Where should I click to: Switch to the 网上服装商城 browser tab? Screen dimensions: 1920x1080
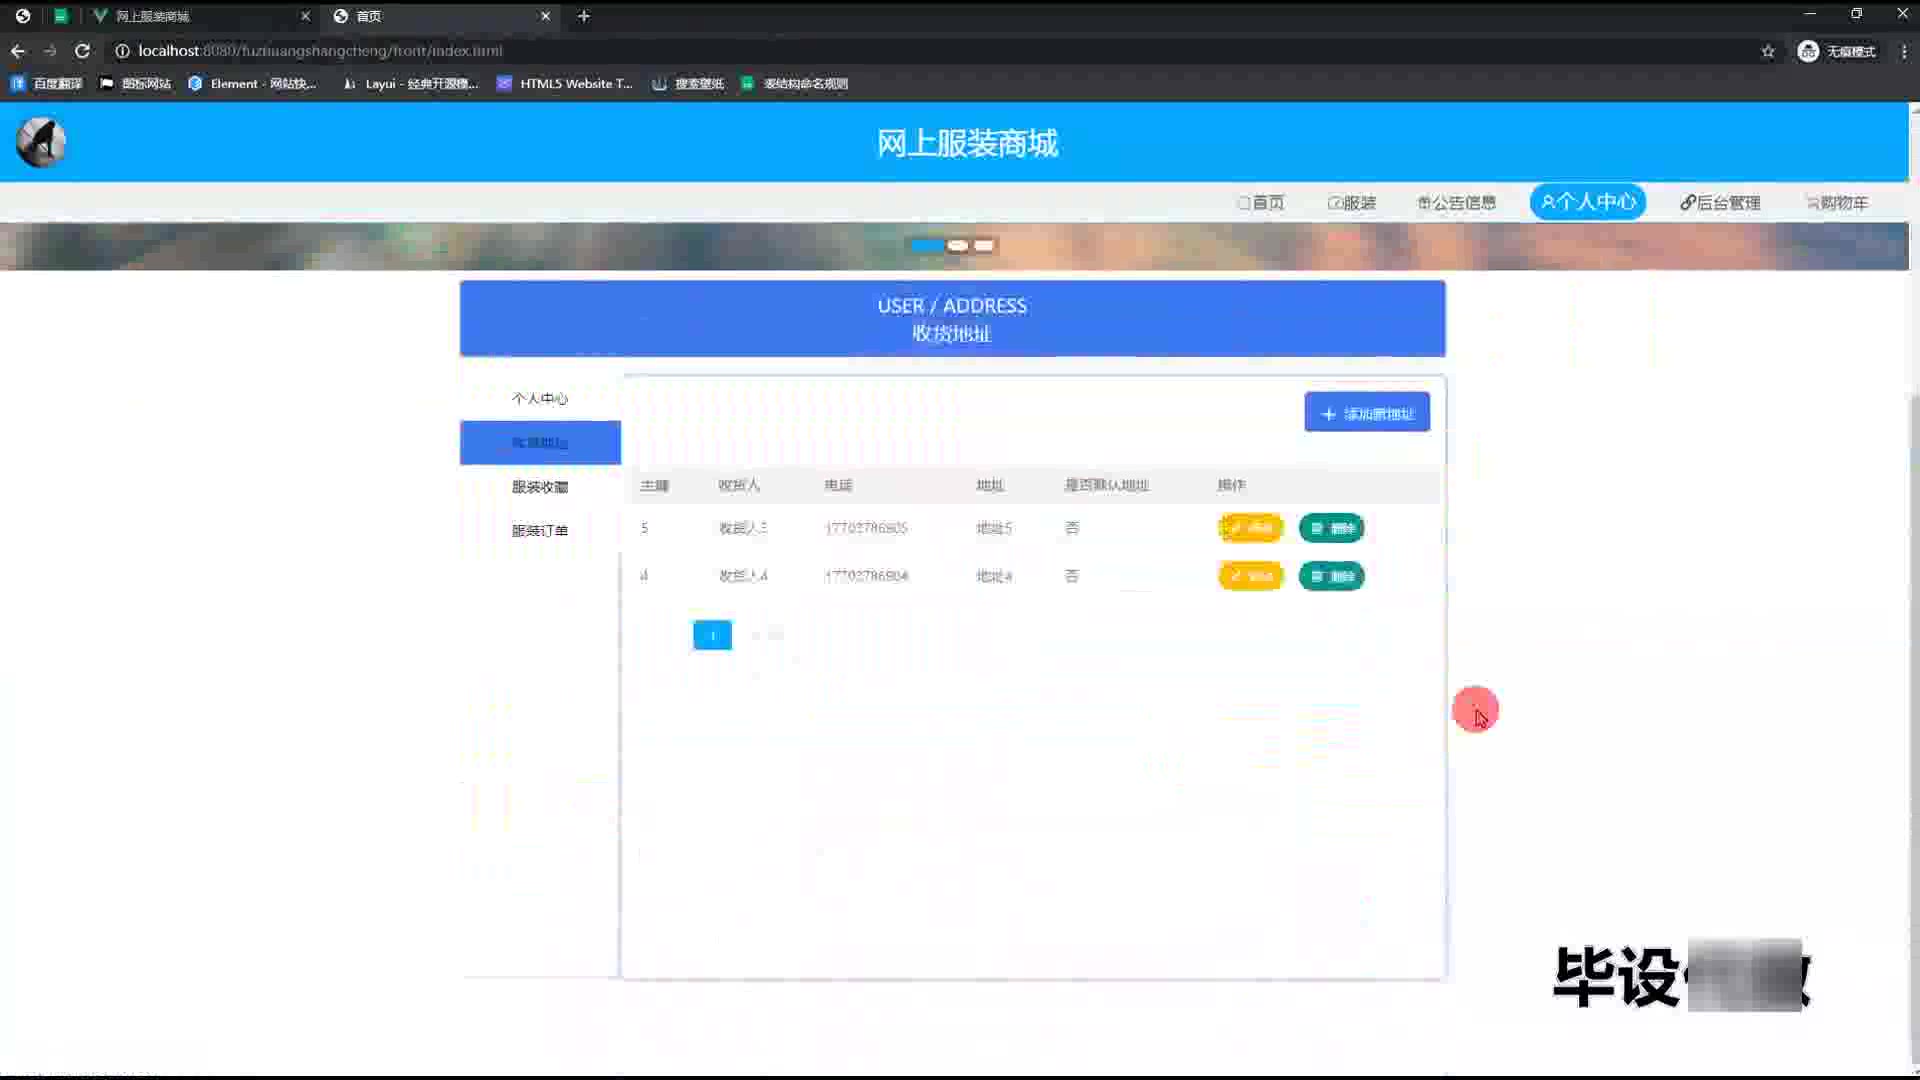tap(198, 16)
